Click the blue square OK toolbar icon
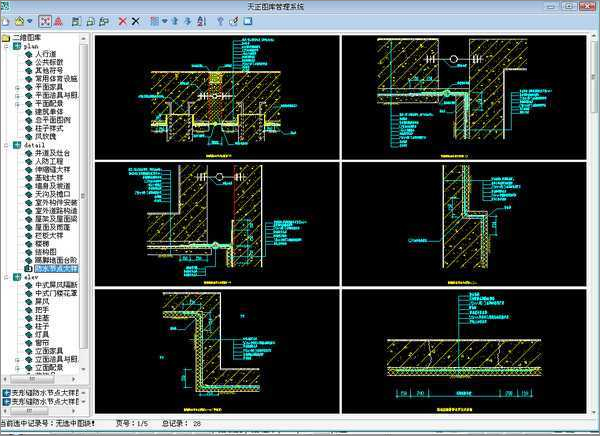Image resolution: width=600 pixels, height=436 pixels. pos(248,21)
